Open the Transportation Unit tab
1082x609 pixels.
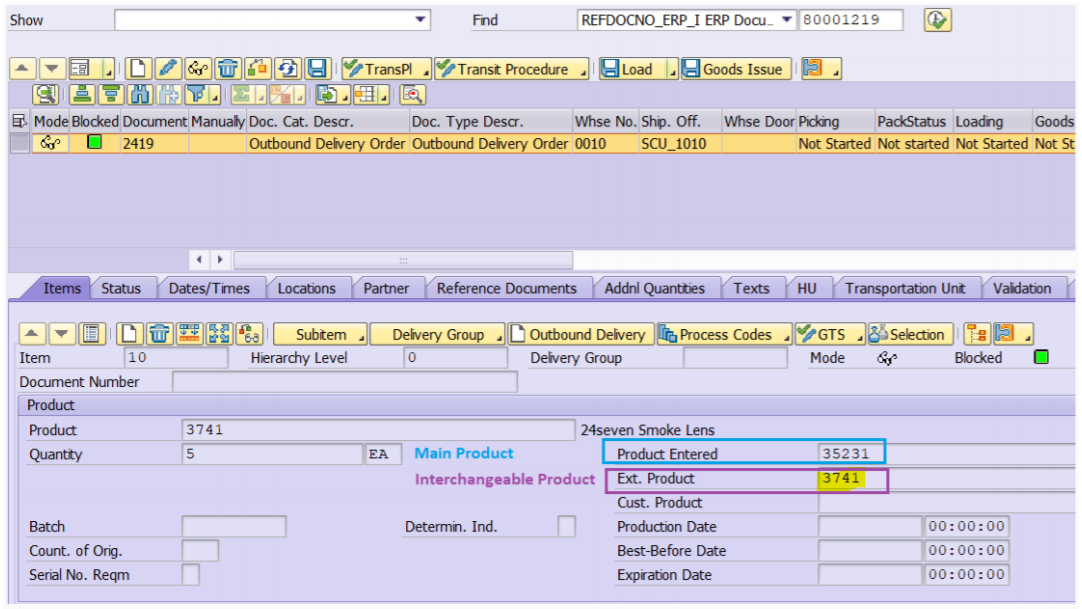click(x=905, y=289)
